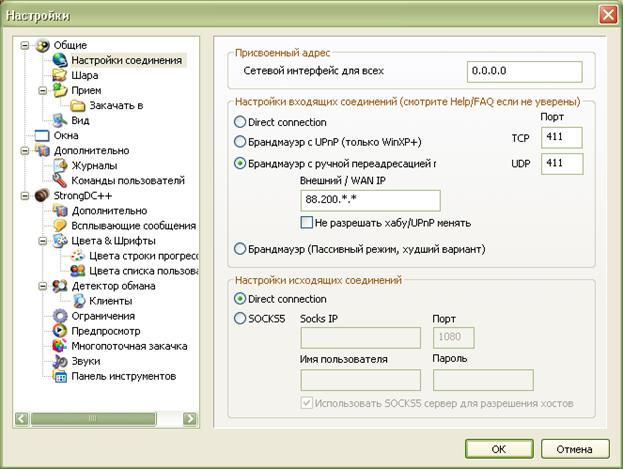The width and height of the screenshot is (623, 469).
Task: Click the Всплывающие сообщения icon
Action: pyautogui.click(x=60, y=226)
